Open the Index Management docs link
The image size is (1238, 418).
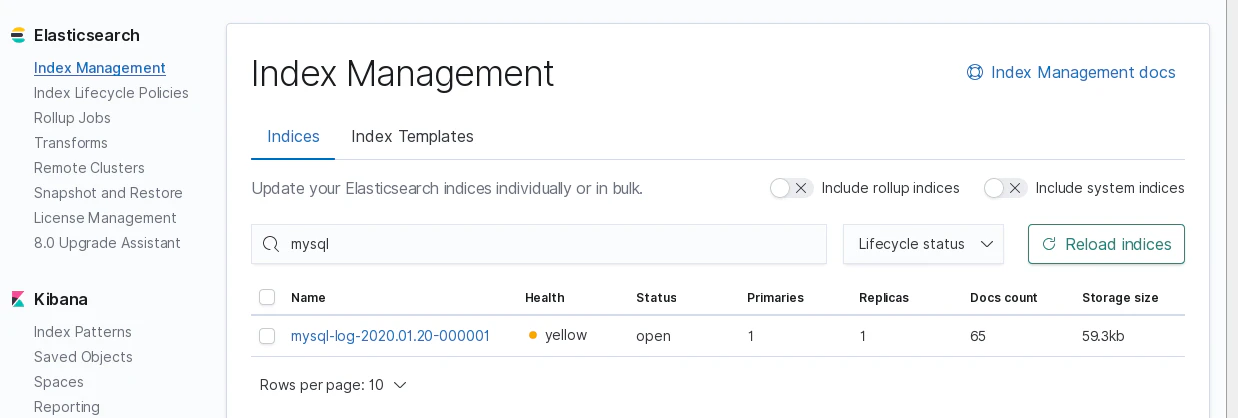1083,72
